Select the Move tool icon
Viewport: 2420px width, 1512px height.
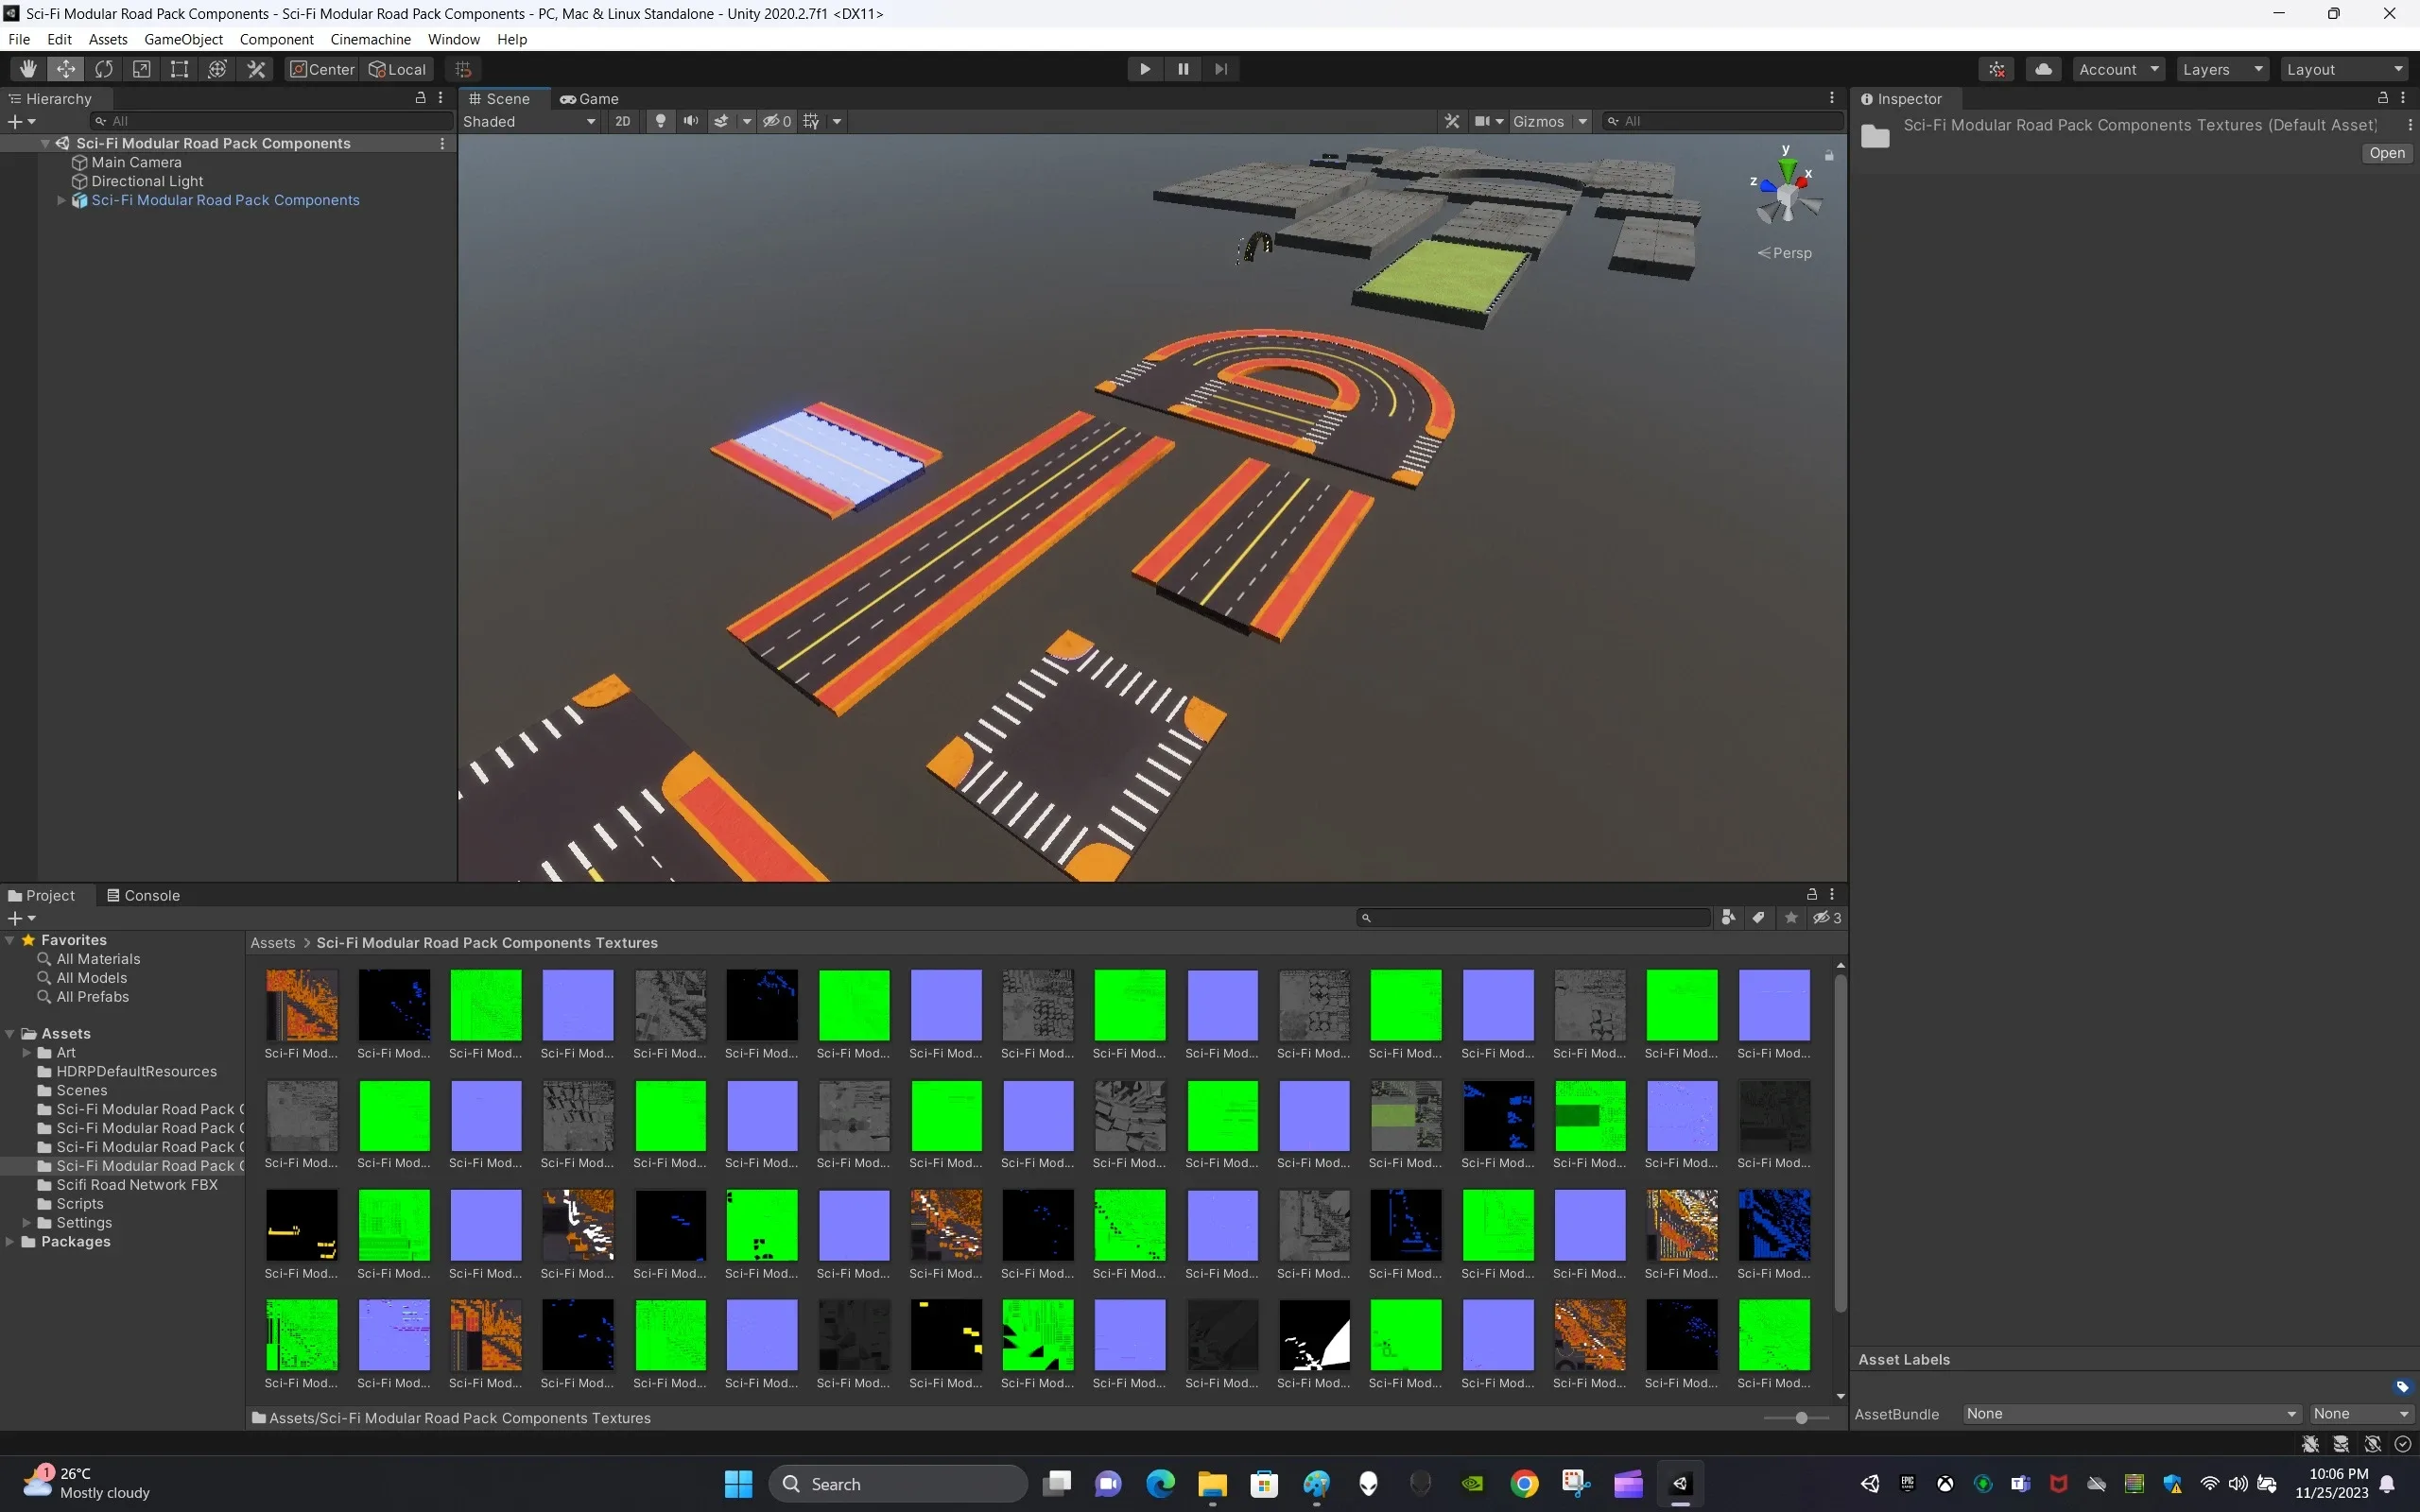(x=64, y=70)
